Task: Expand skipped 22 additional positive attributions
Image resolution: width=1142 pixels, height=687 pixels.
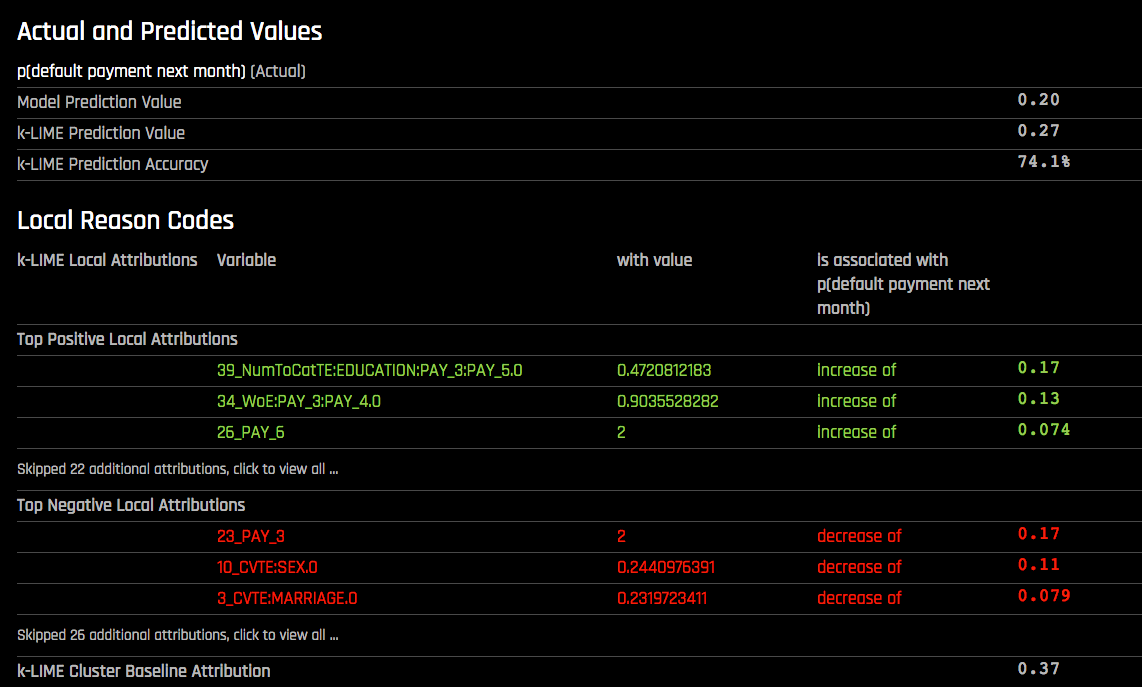Action: (x=178, y=469)
